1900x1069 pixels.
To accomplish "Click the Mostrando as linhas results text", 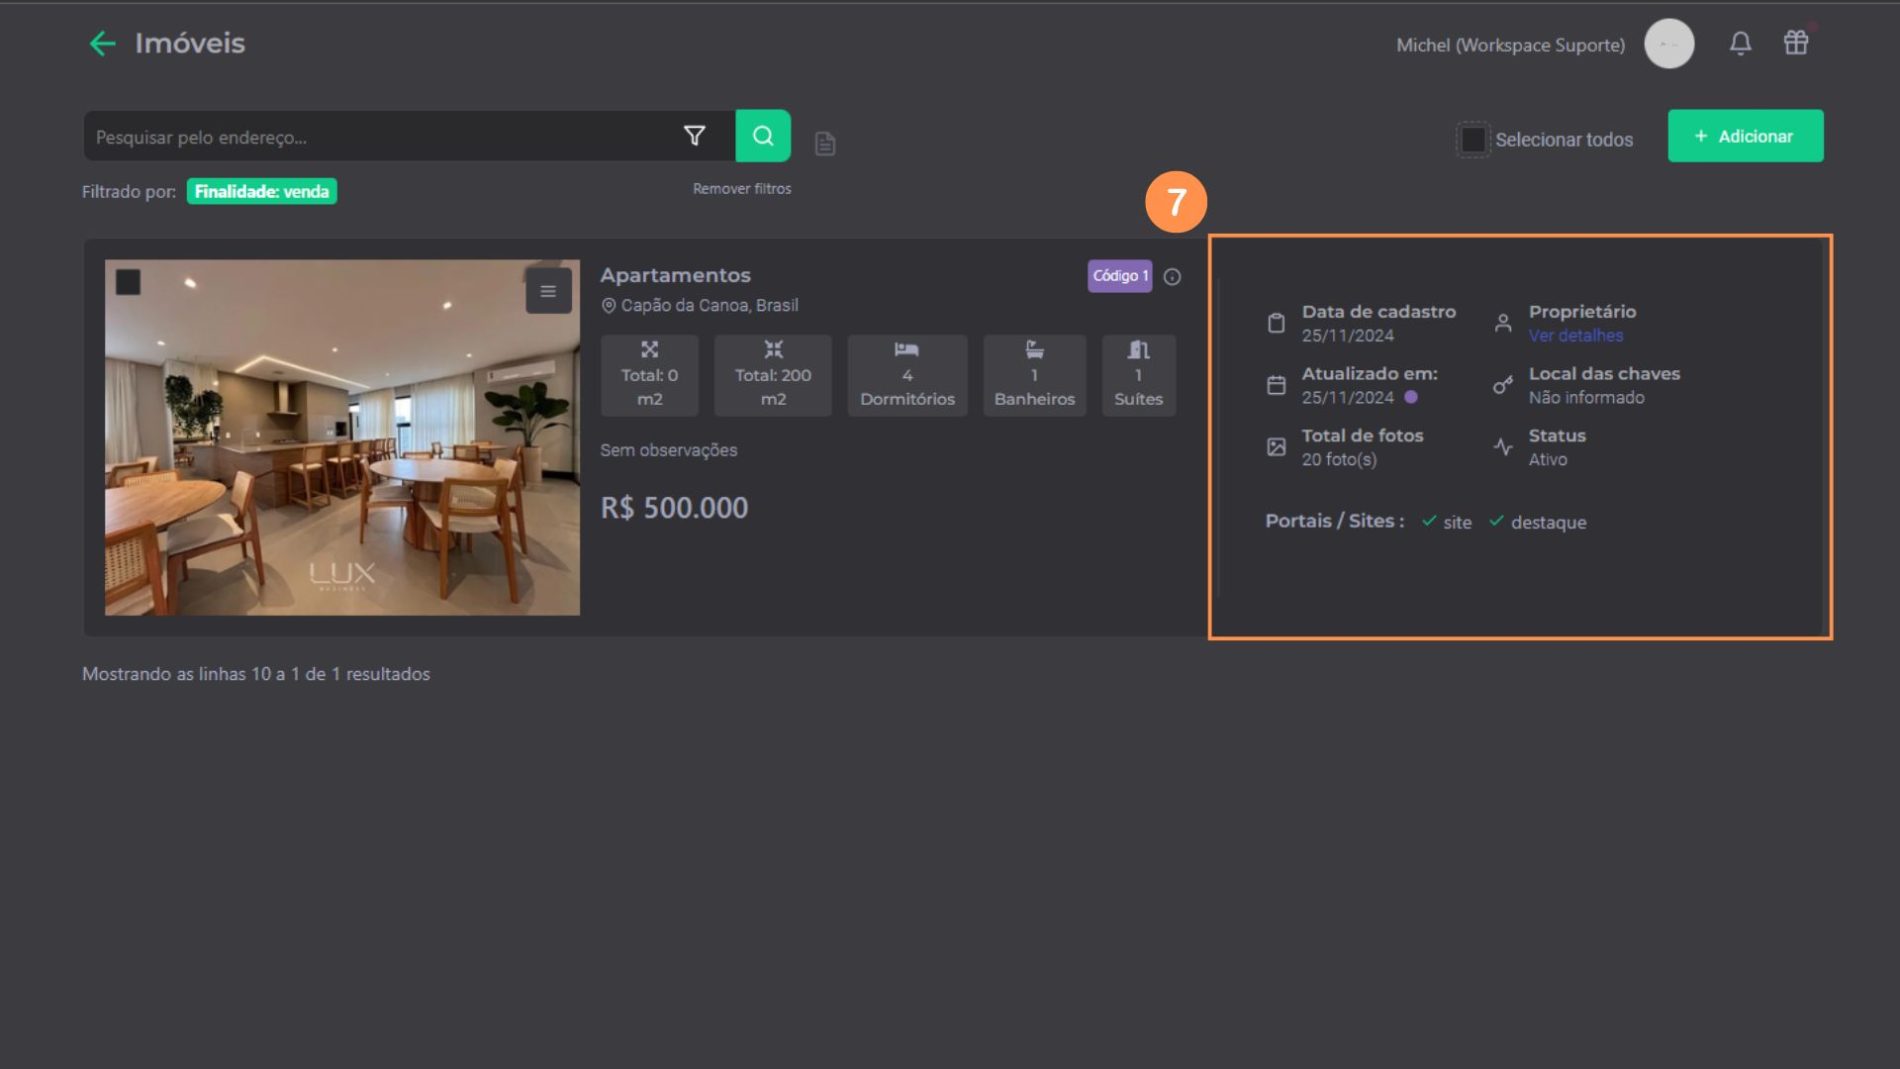I will (256, 674).
